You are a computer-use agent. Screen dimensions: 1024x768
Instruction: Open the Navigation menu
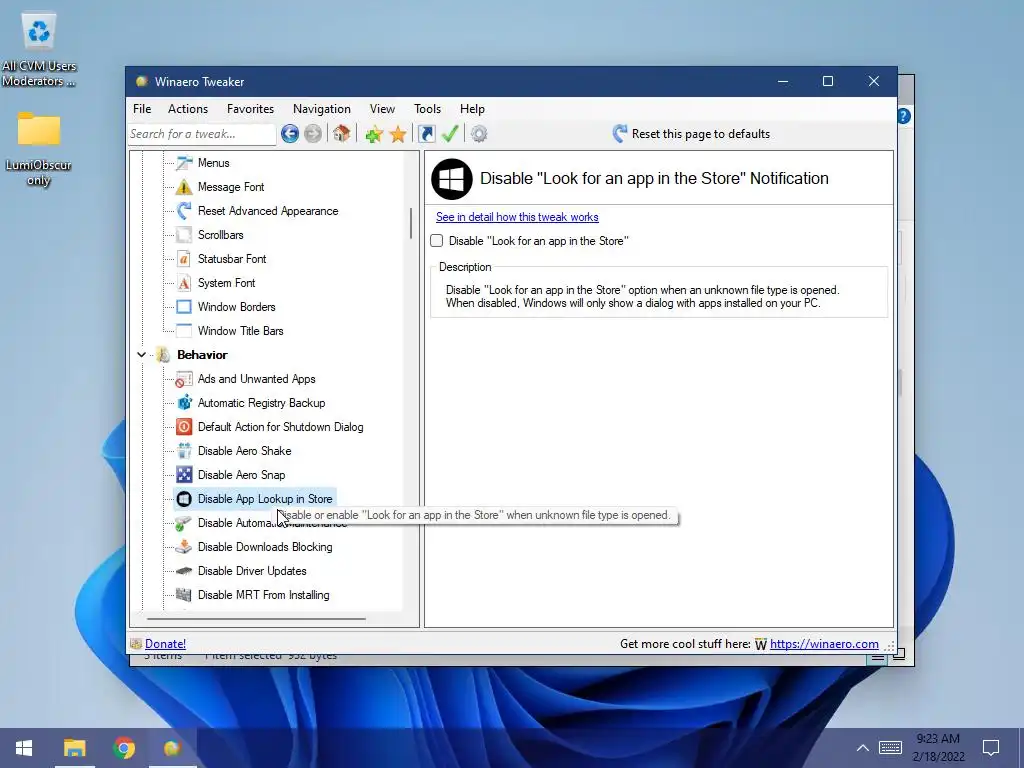pos(322,109)
